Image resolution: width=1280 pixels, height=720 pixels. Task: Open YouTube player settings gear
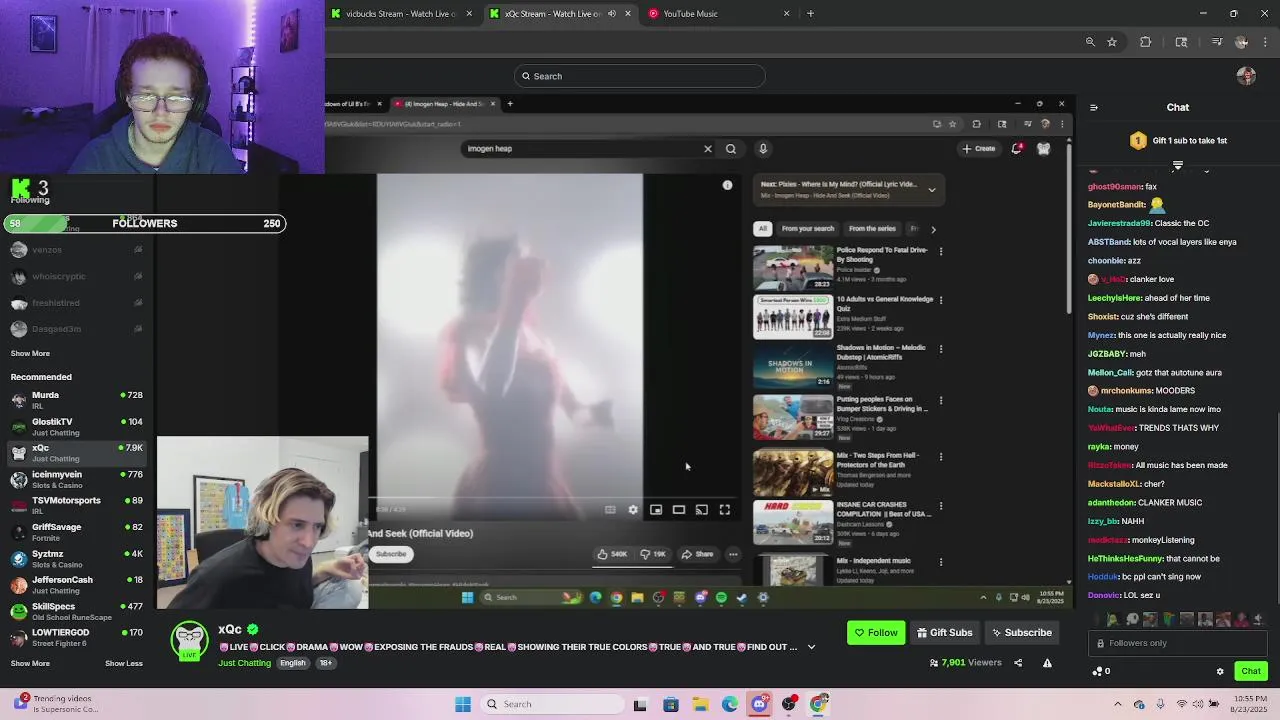click(x=633, y=510)
